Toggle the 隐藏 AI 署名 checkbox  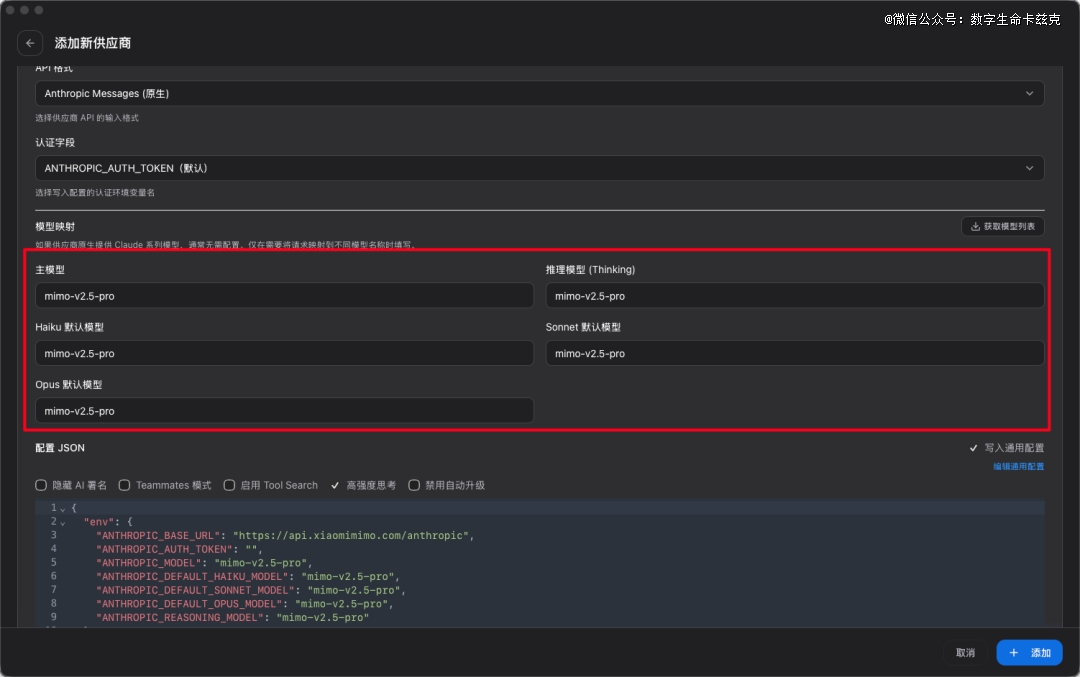[x=41, y=485]
